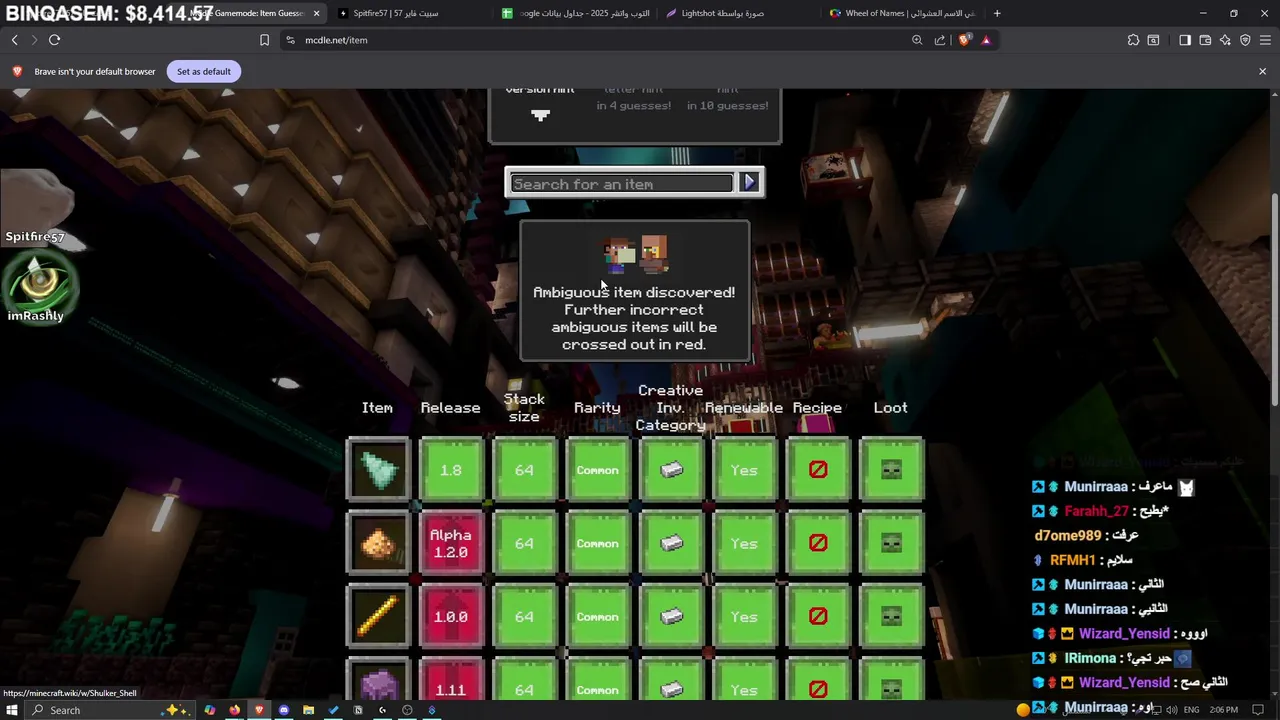The height and width of the screenshot is (720, 1280).
Task: Switch to the Wheel of Names tab
Action: tap(903, 13)
